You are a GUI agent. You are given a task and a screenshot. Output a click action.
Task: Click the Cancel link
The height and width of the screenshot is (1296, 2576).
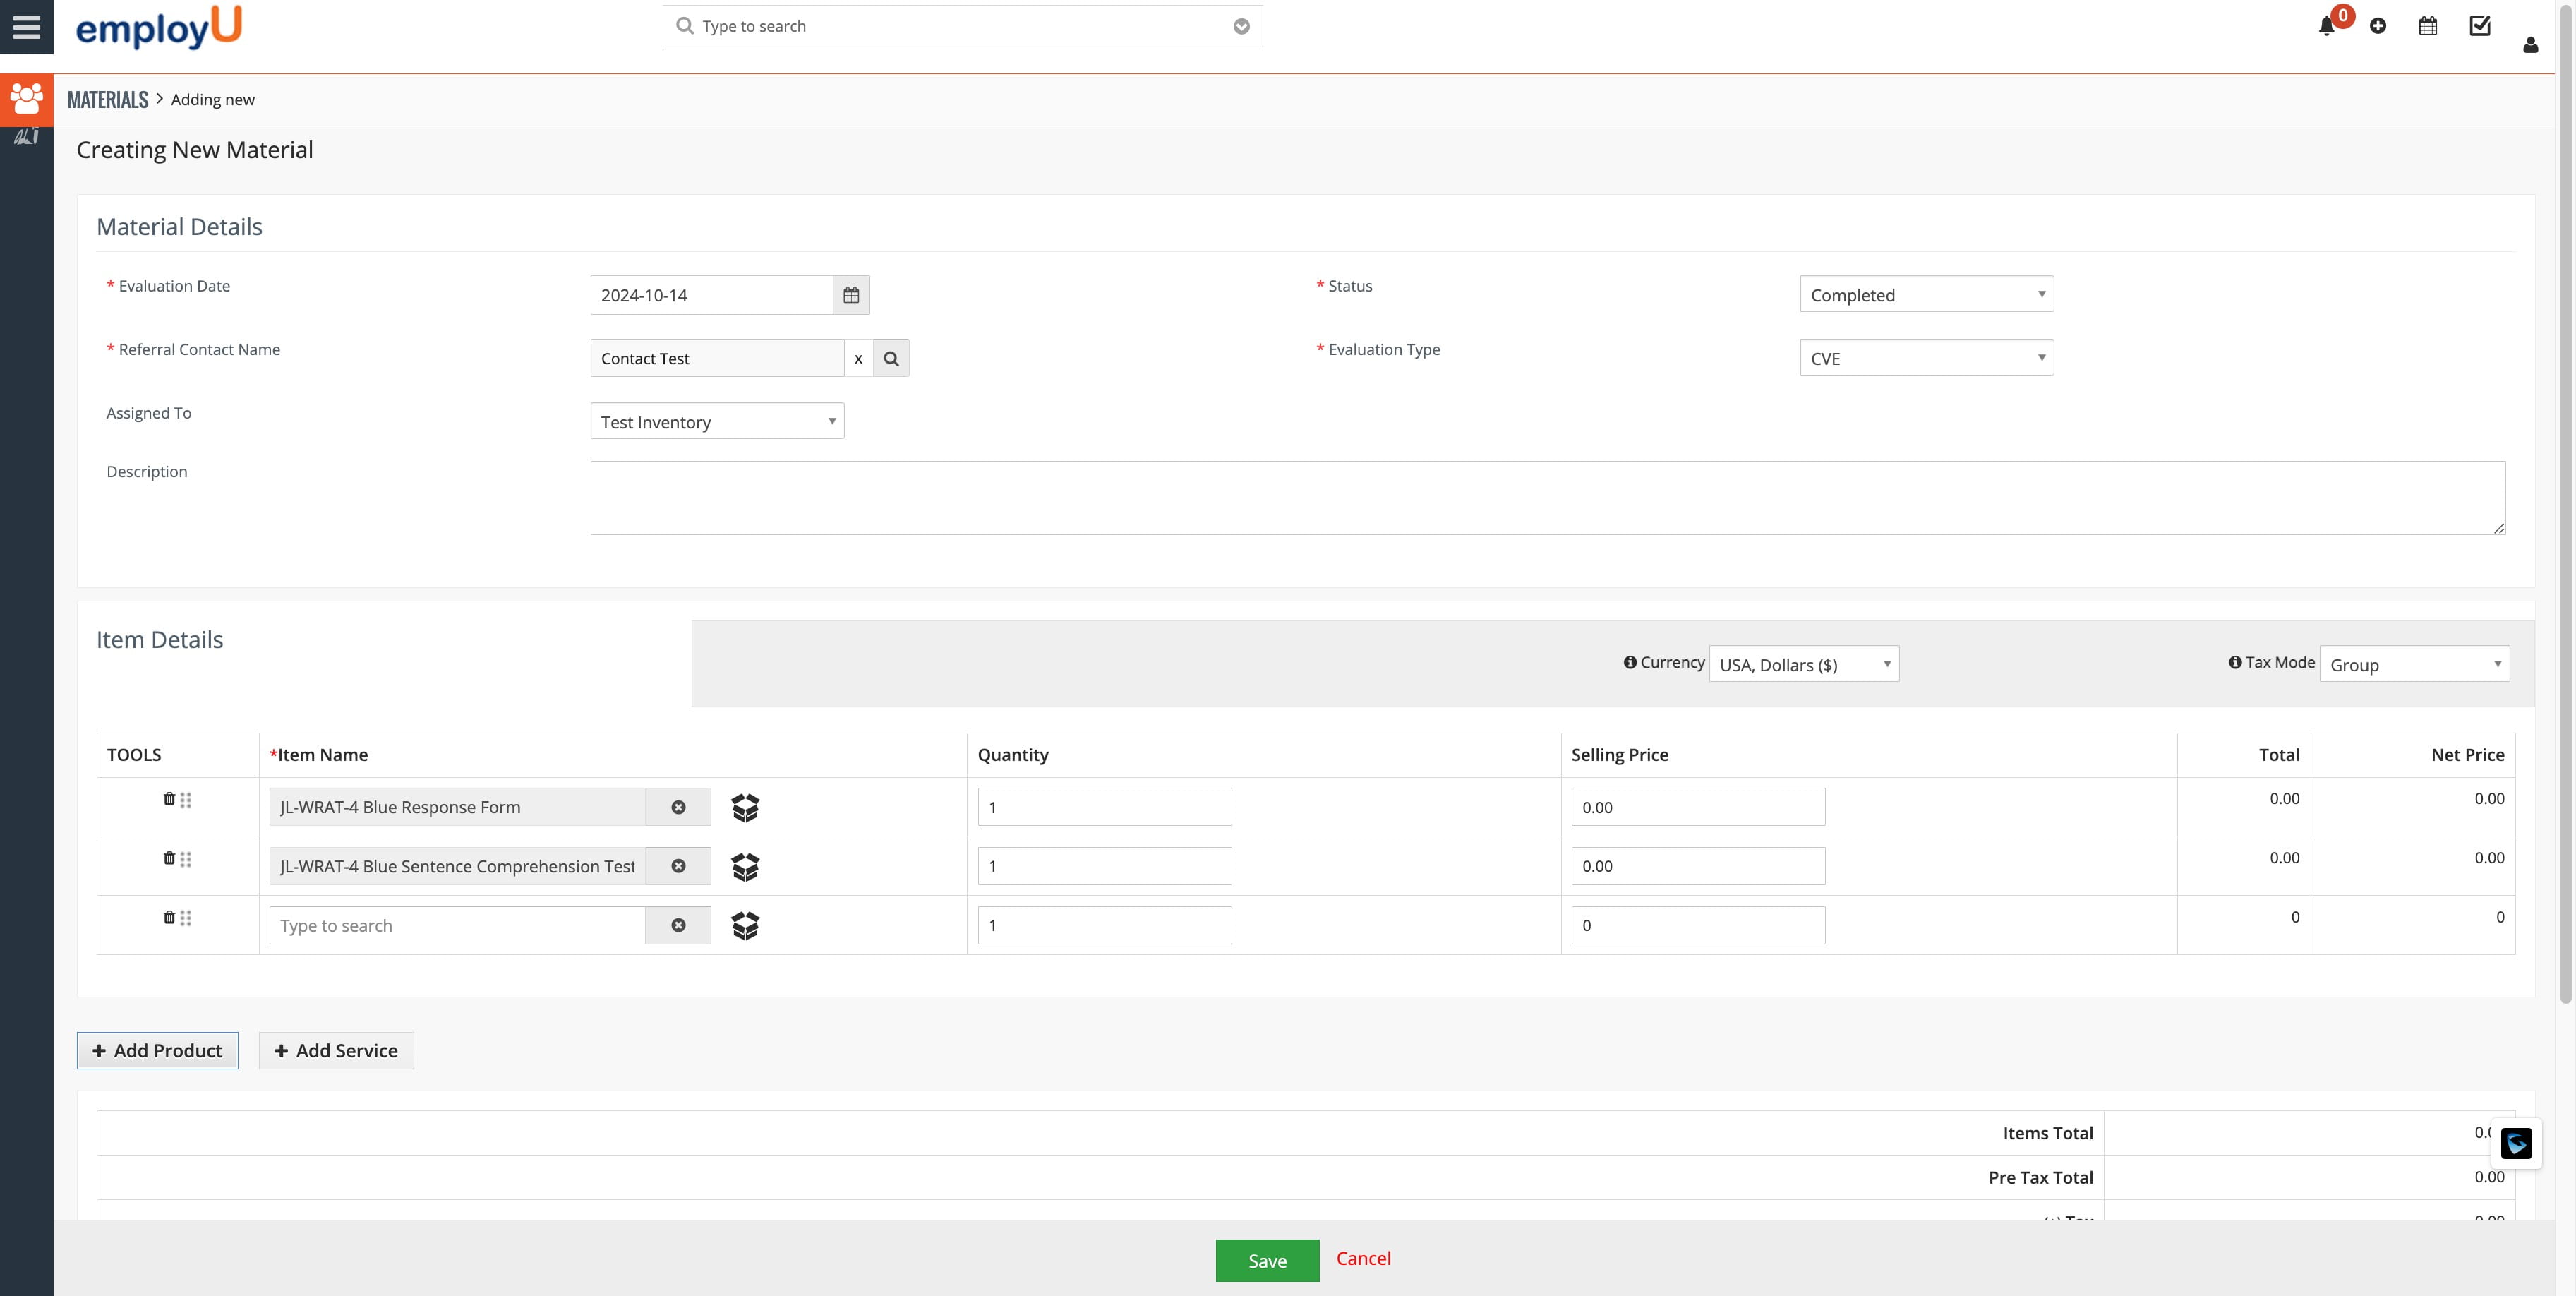1363,1259
